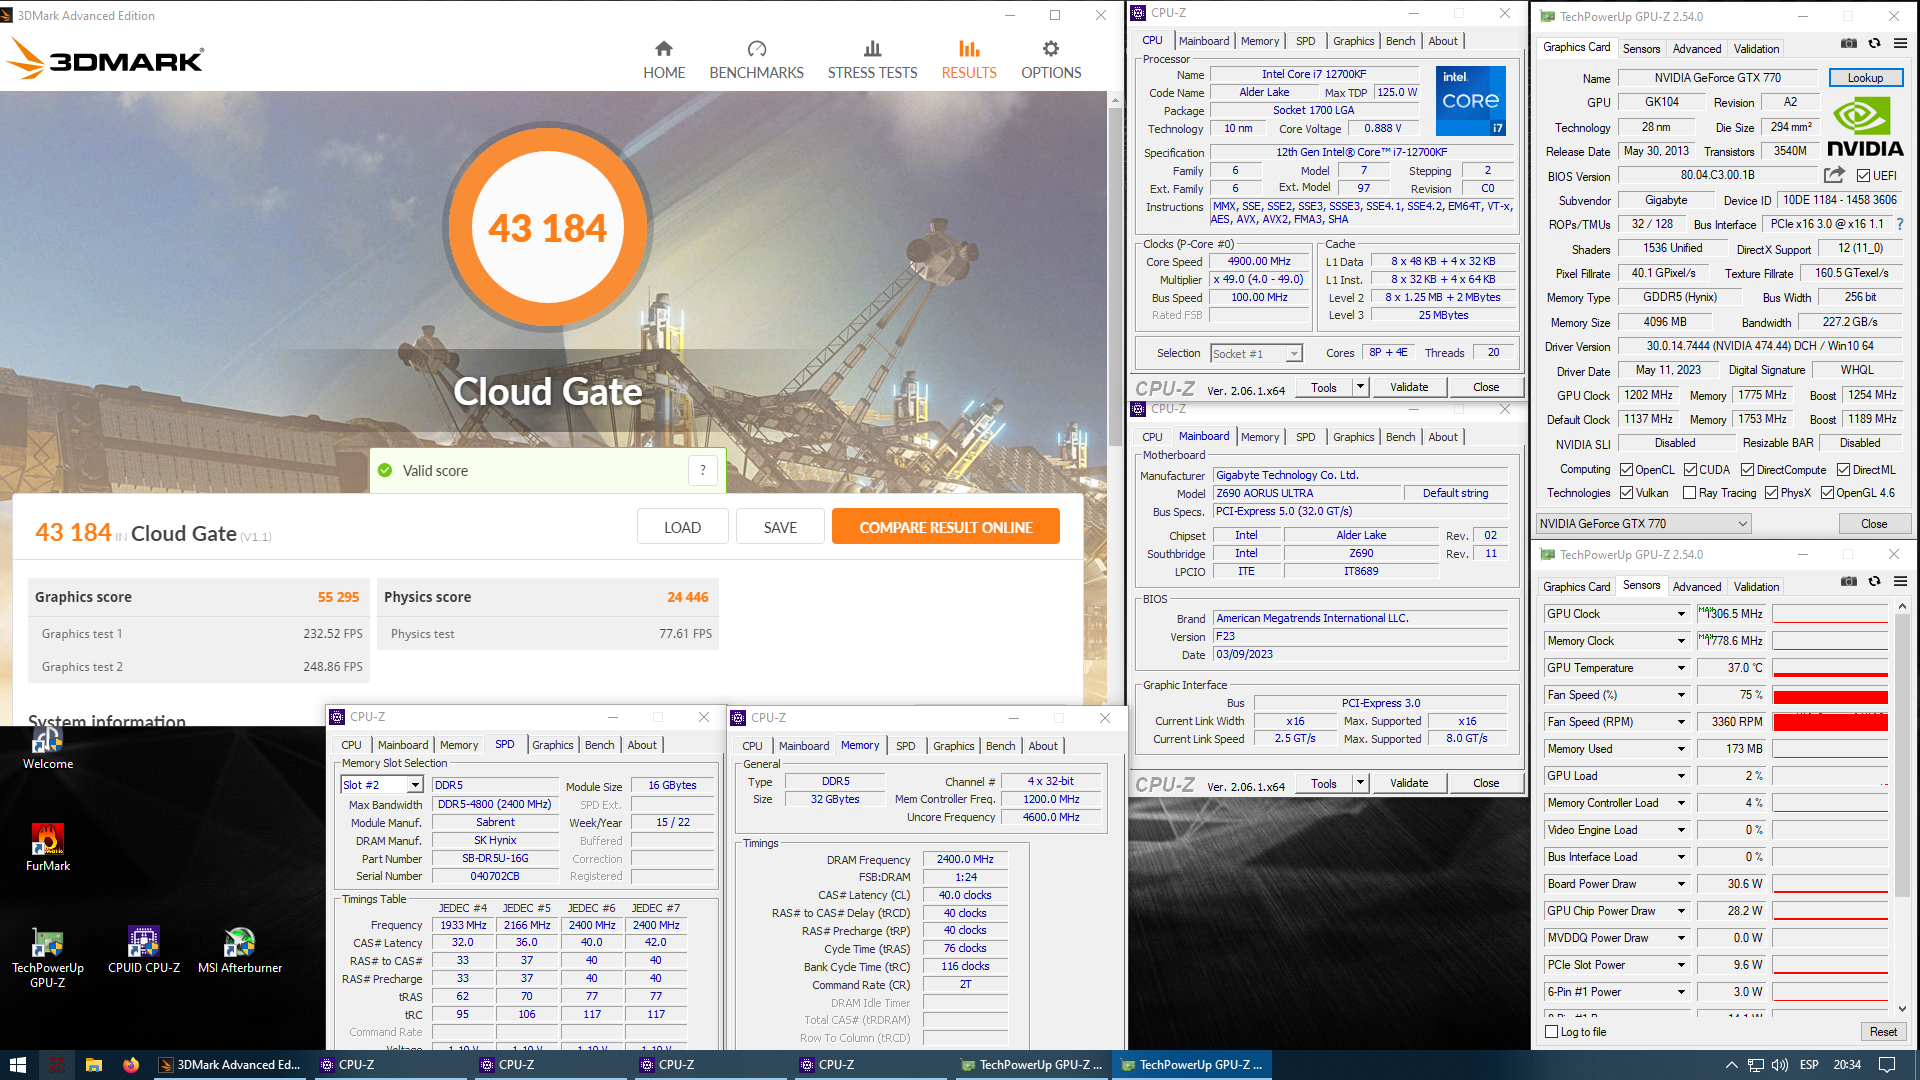Click the GPU-Z refresh icon in the top window
Viewport: 1920px width, 1080px height.
(1875, 43)
